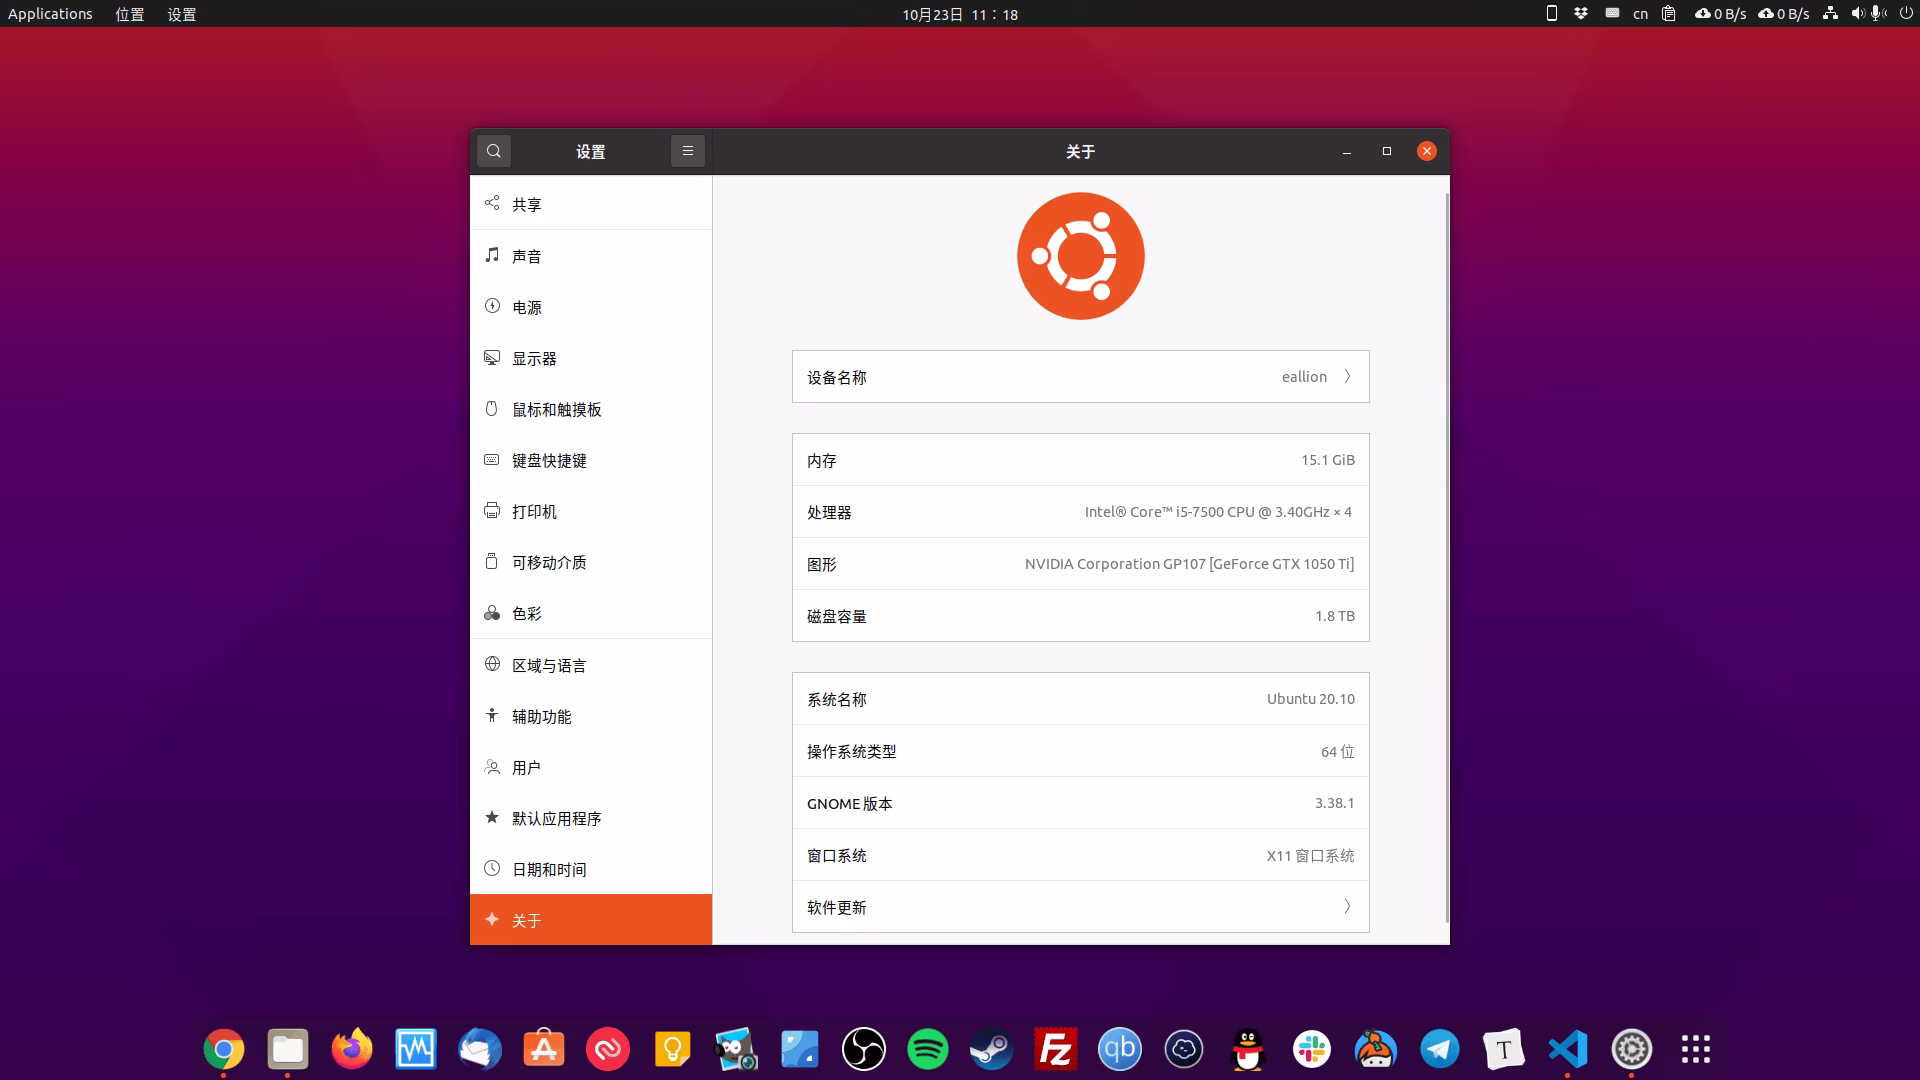Viewport: 1920px width, 1080px height.
Task: Open Spotify from the dock
Action: tap(928, 1050)
